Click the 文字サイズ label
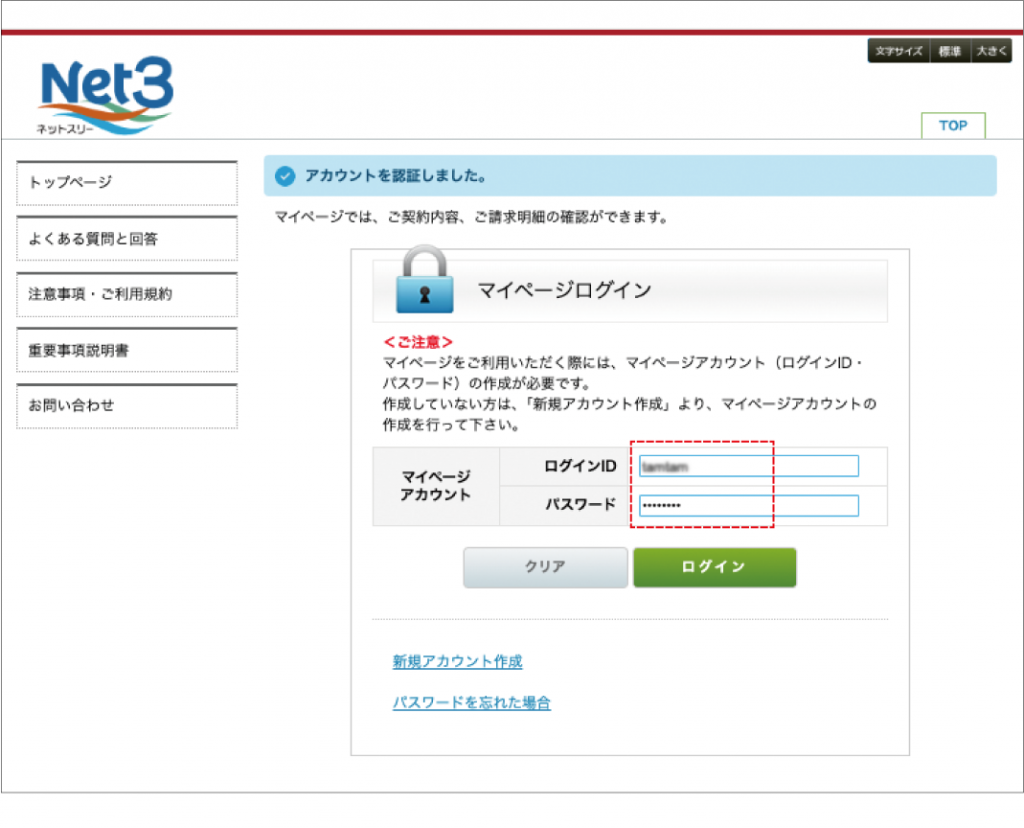Screen dimensions: 1024x828 tap(899, 51)
